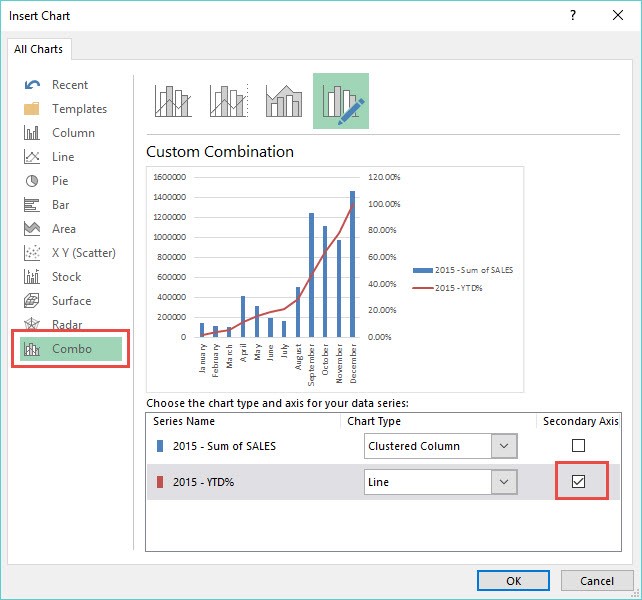The width and height of the screenshot is (642, 600).
Task: Click OK to insert the chart
Action: click(513, 581)
